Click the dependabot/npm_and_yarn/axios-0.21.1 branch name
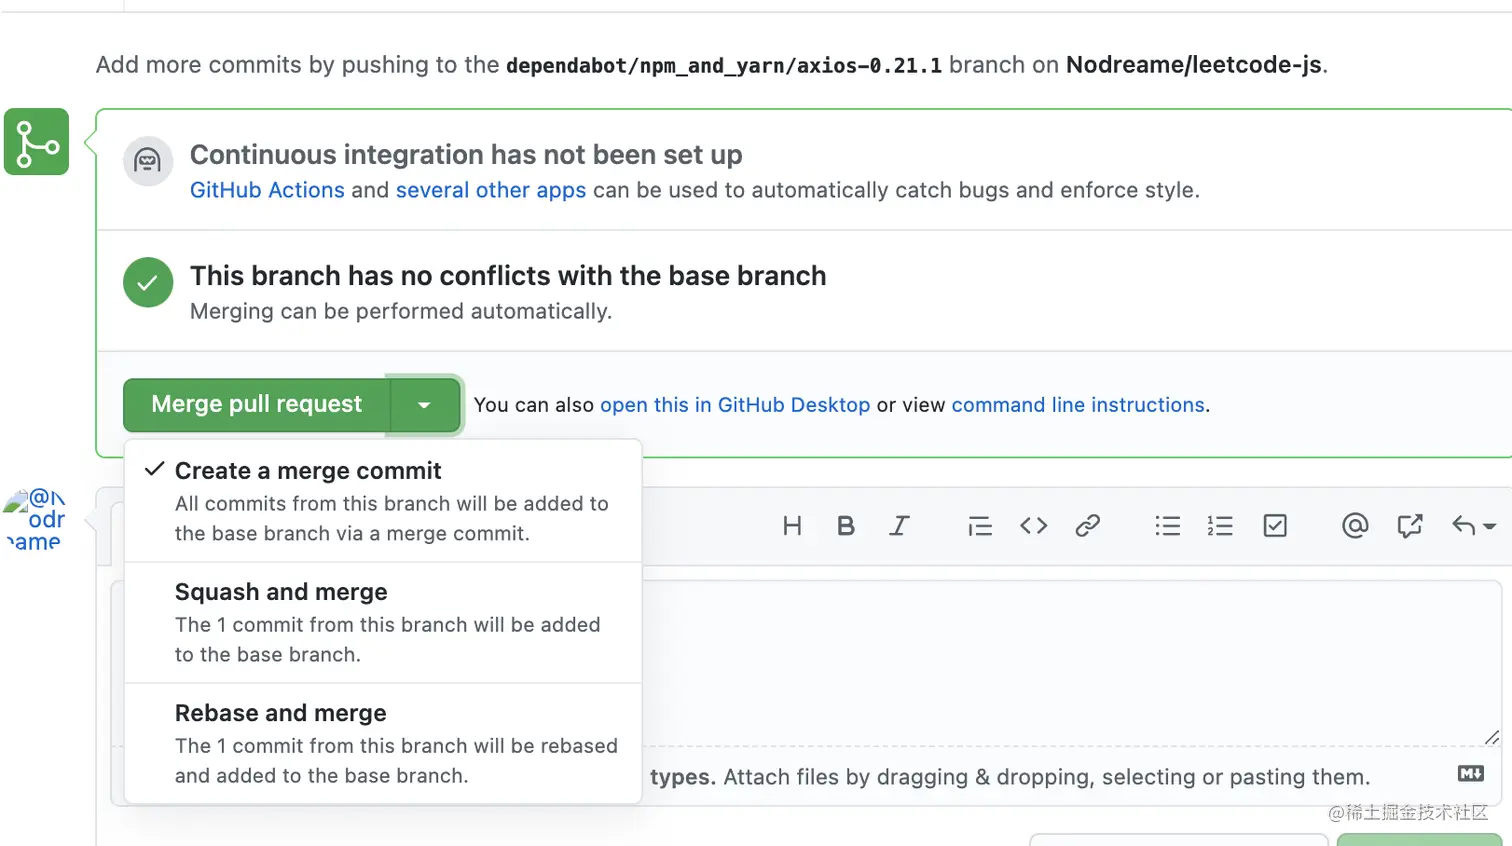 [724, 66]
